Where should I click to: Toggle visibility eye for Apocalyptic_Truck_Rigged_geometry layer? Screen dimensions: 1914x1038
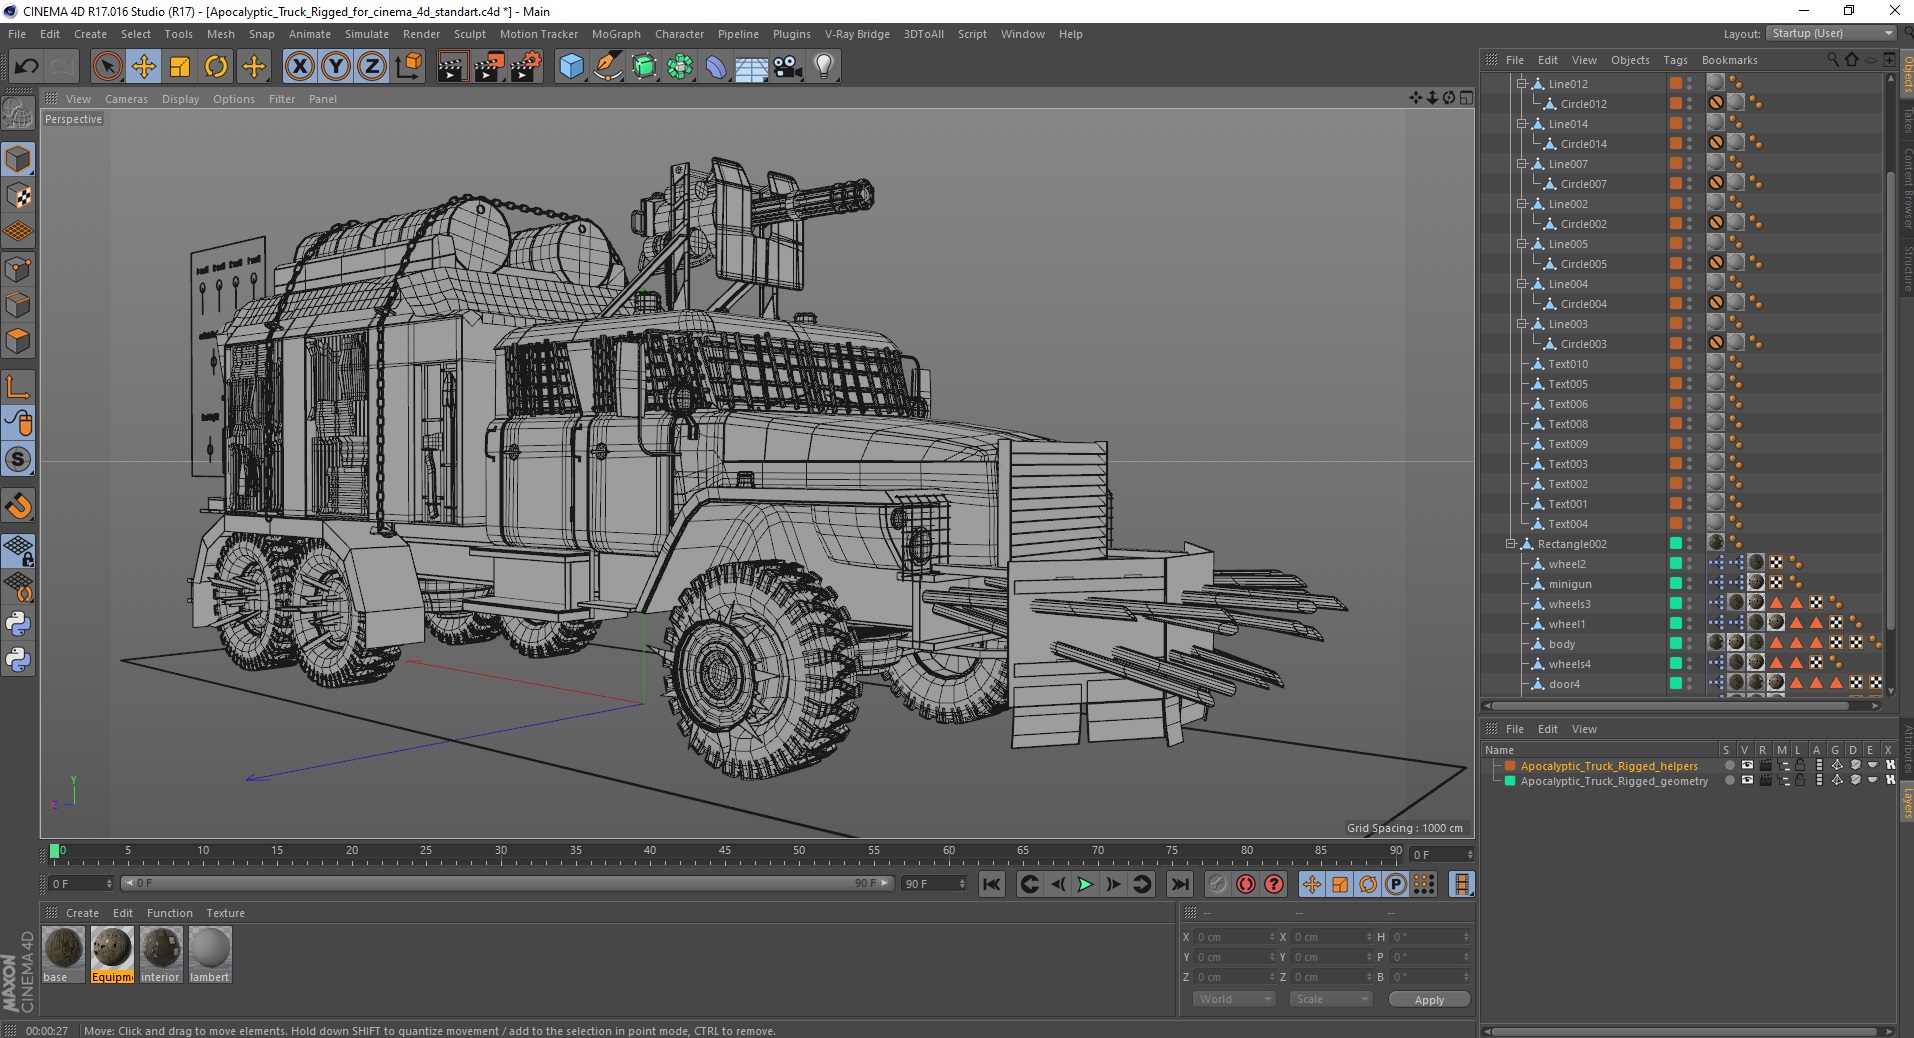pyautogui.click(x=1747, y=781)
